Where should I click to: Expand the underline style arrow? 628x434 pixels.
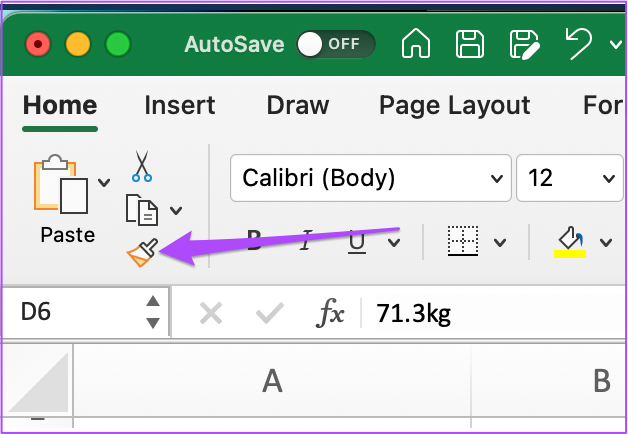(x=394, y=242)
